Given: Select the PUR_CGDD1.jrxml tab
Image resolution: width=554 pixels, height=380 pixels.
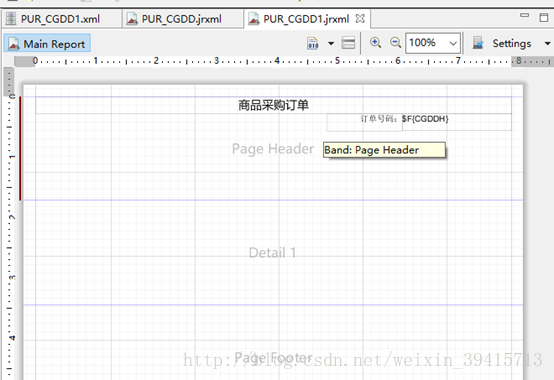Looking at the screenshot, I should pyautogui.click(x=306, y=19).
